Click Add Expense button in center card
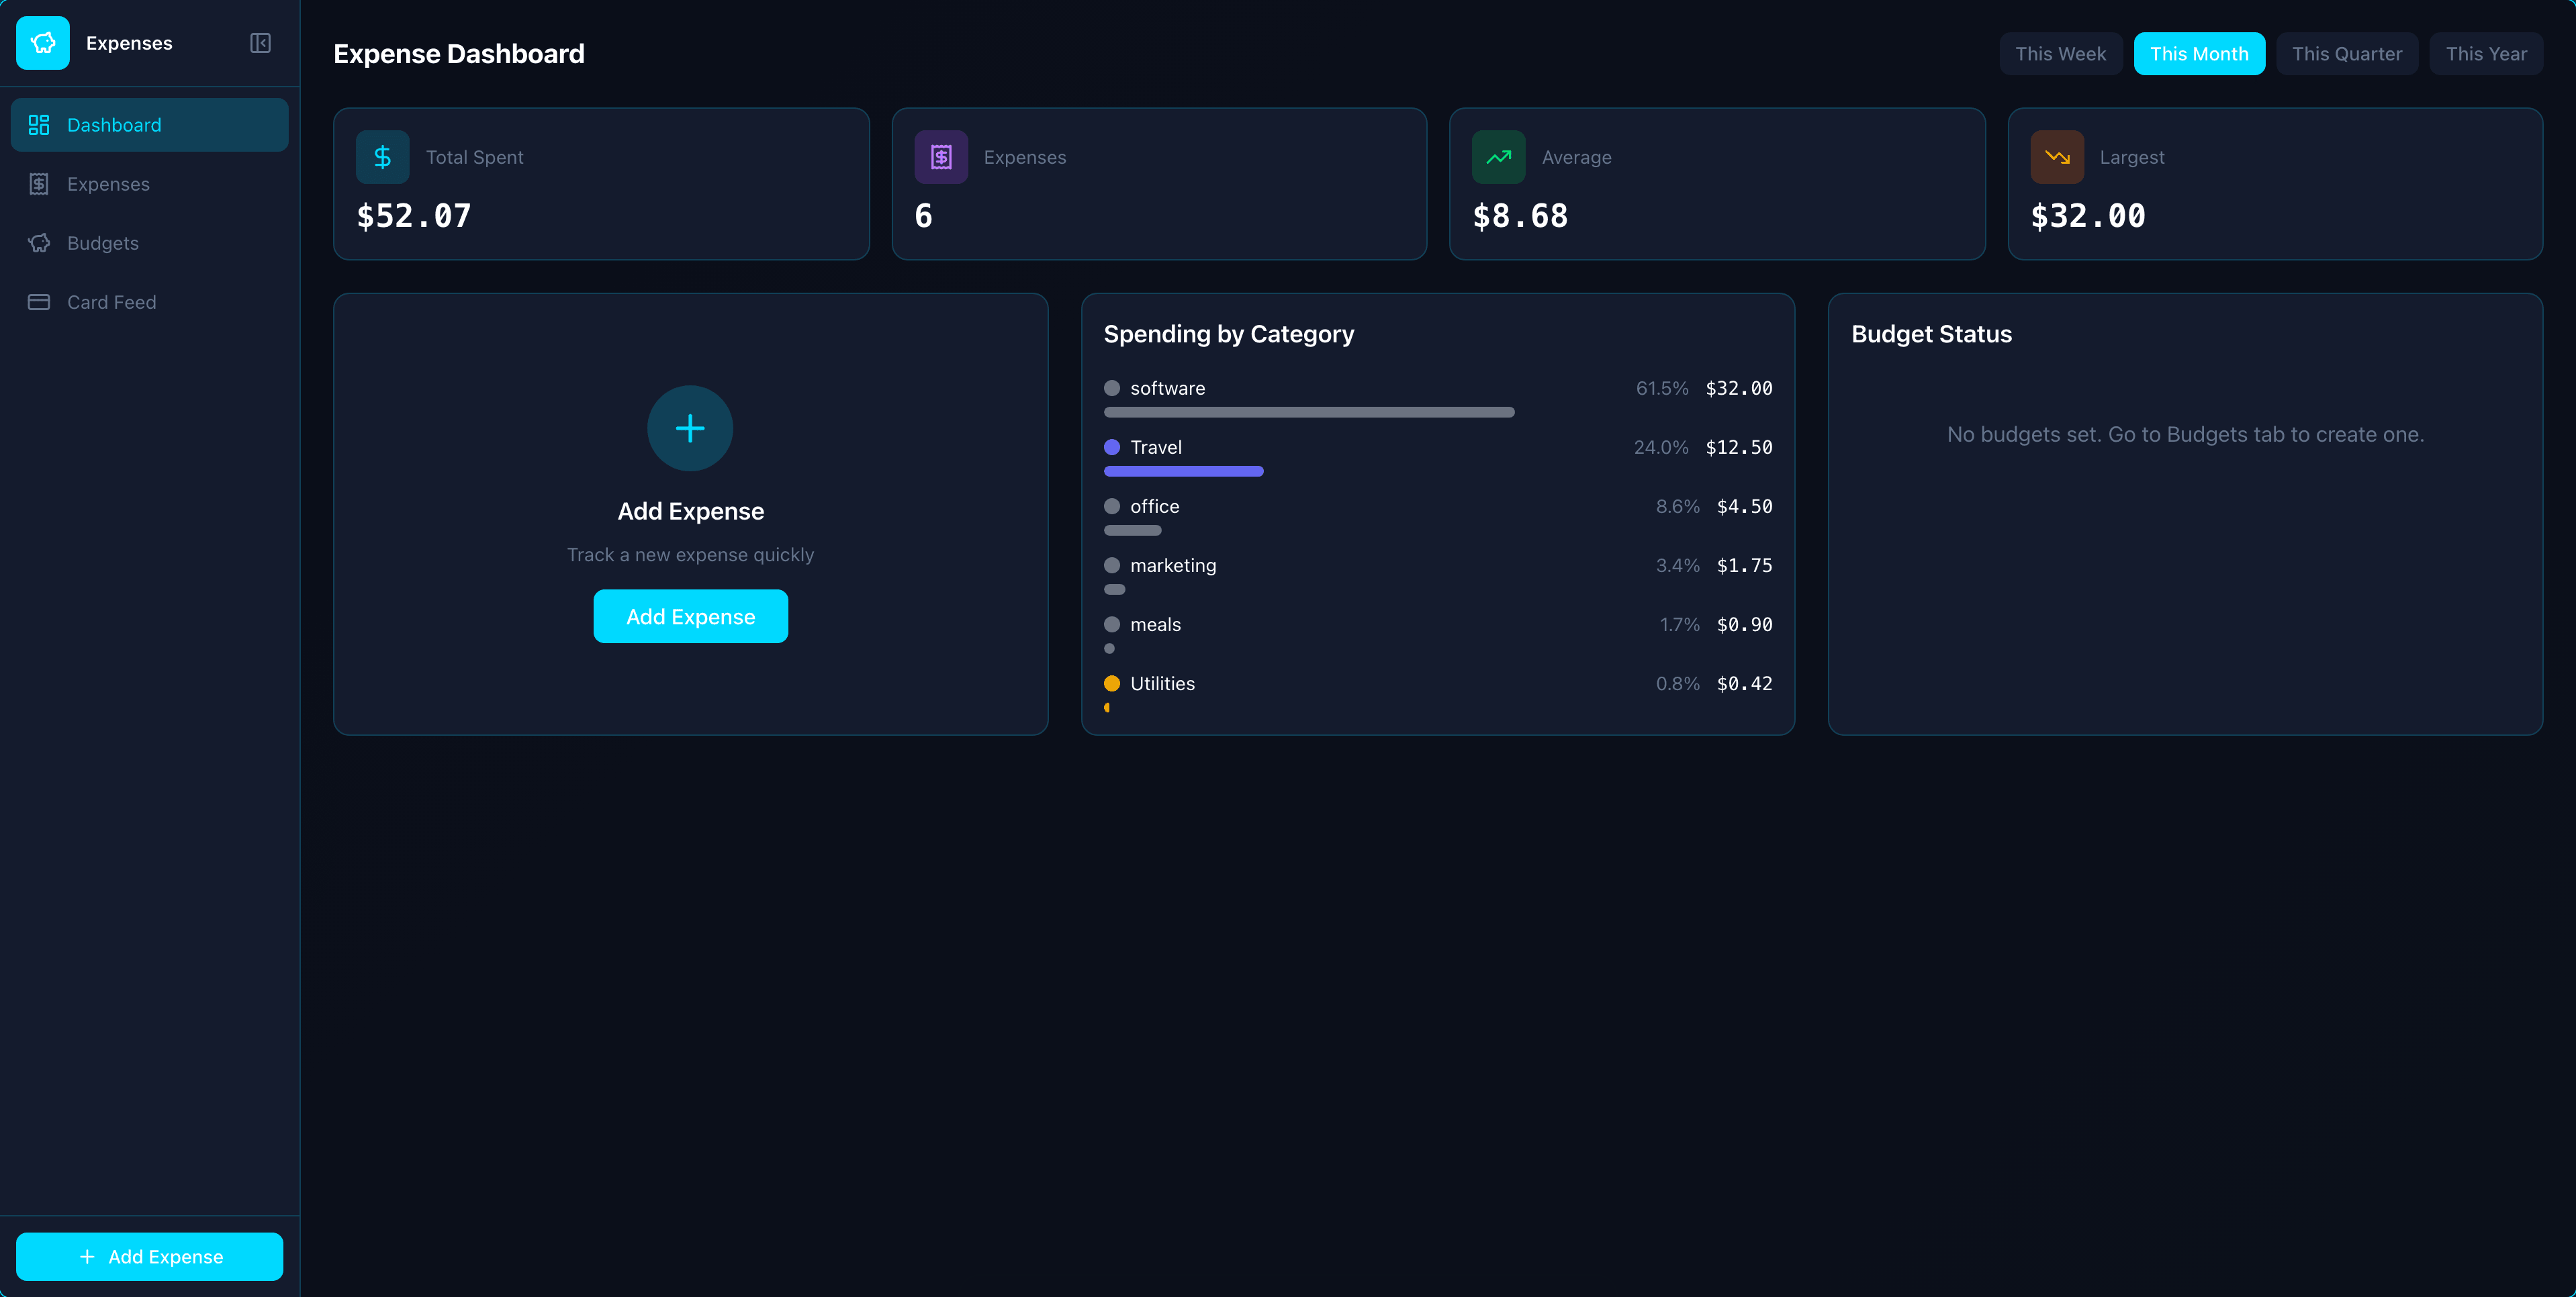 click(690, 616)
